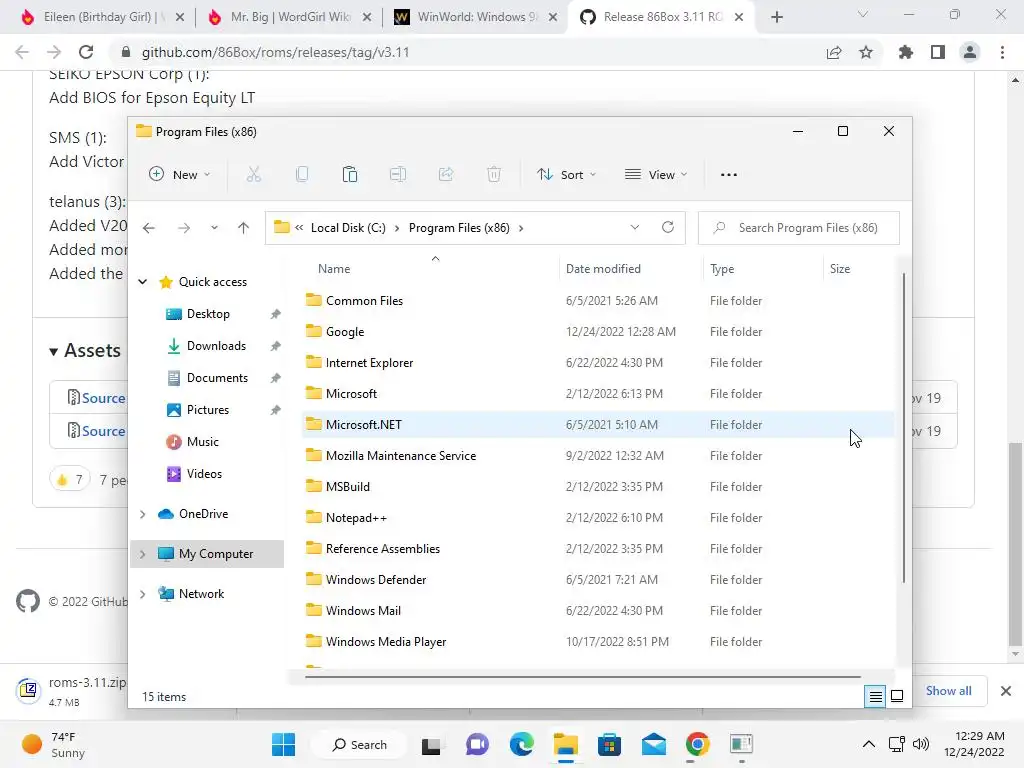Expand address bar history dropdown
Viewport: 1024px width, 768px height.
[635, 227]
